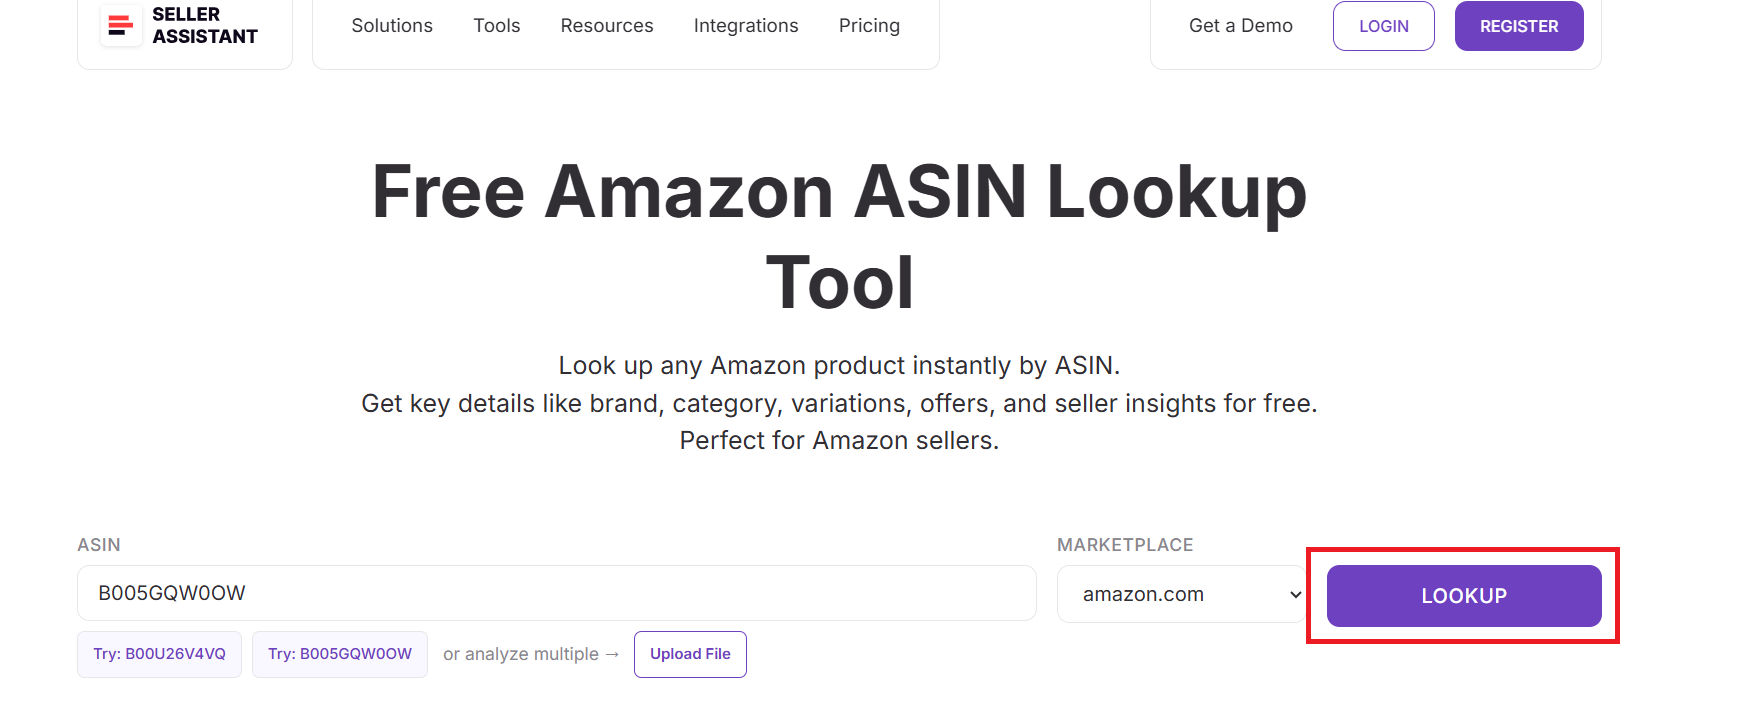Click the Upload File button

point(690,654)
